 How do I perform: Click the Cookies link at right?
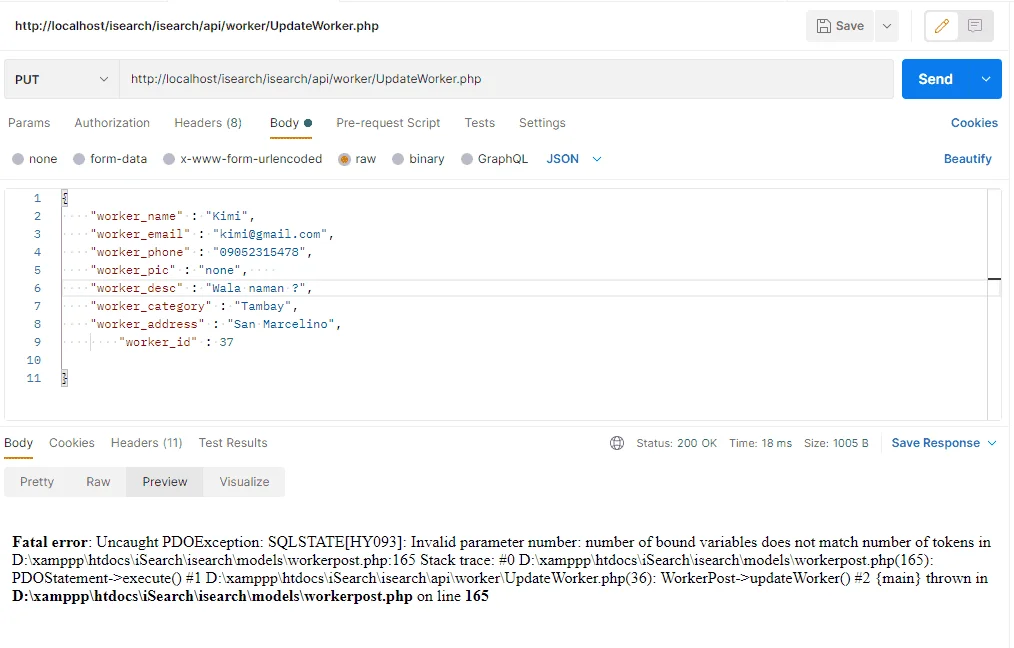pyautogui.click(x=974, y=123)
